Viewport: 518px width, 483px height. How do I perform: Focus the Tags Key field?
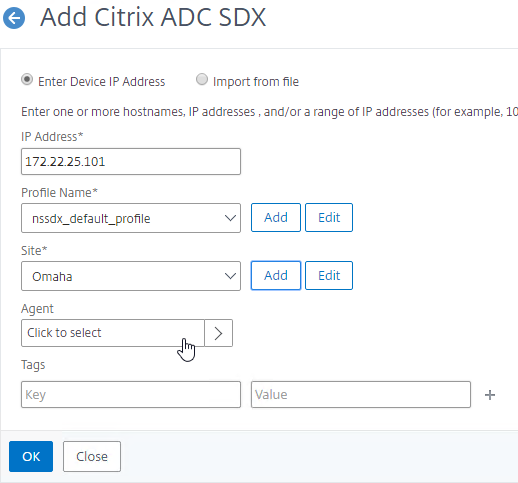131,395
